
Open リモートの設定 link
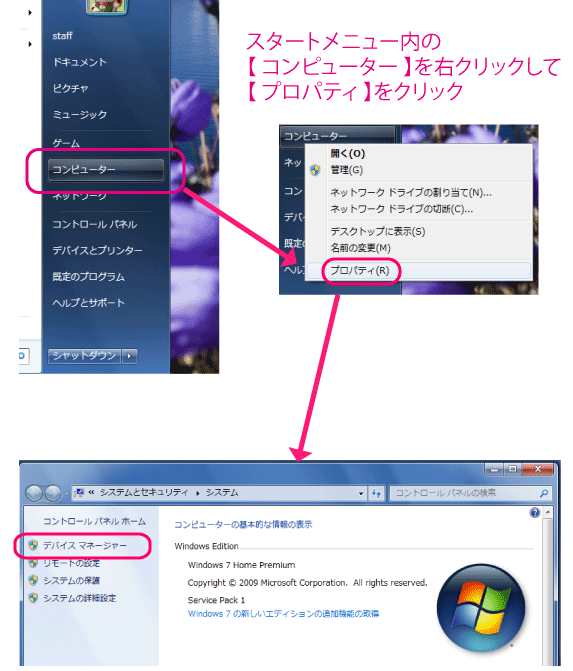click(71, 563)
